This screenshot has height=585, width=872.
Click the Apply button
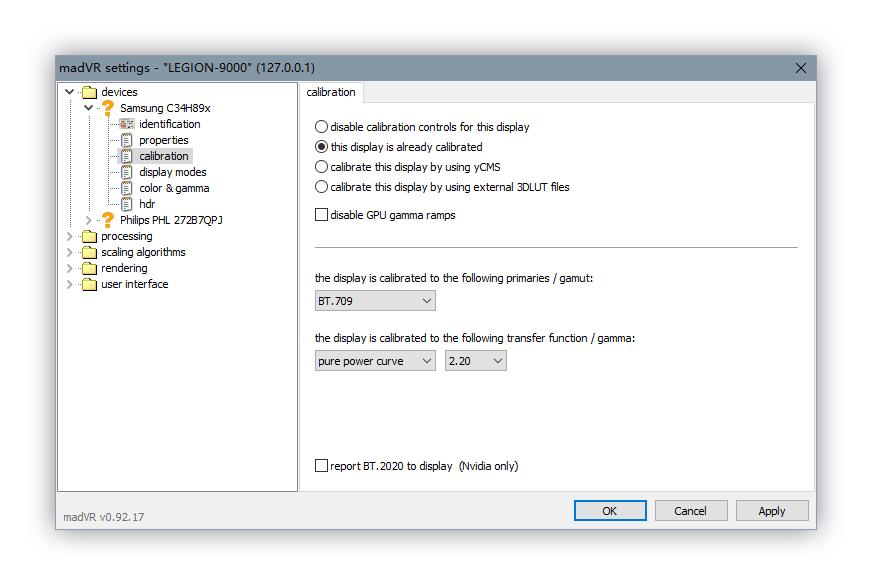tap(772, 511)
